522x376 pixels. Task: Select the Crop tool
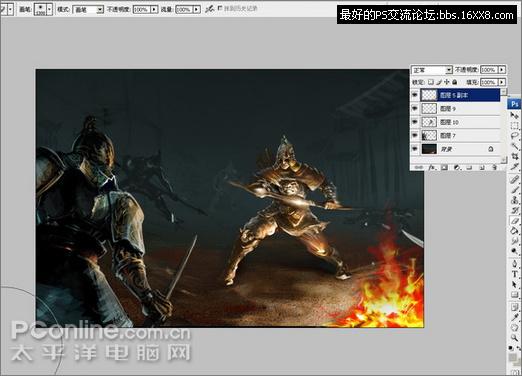(514, 156)
